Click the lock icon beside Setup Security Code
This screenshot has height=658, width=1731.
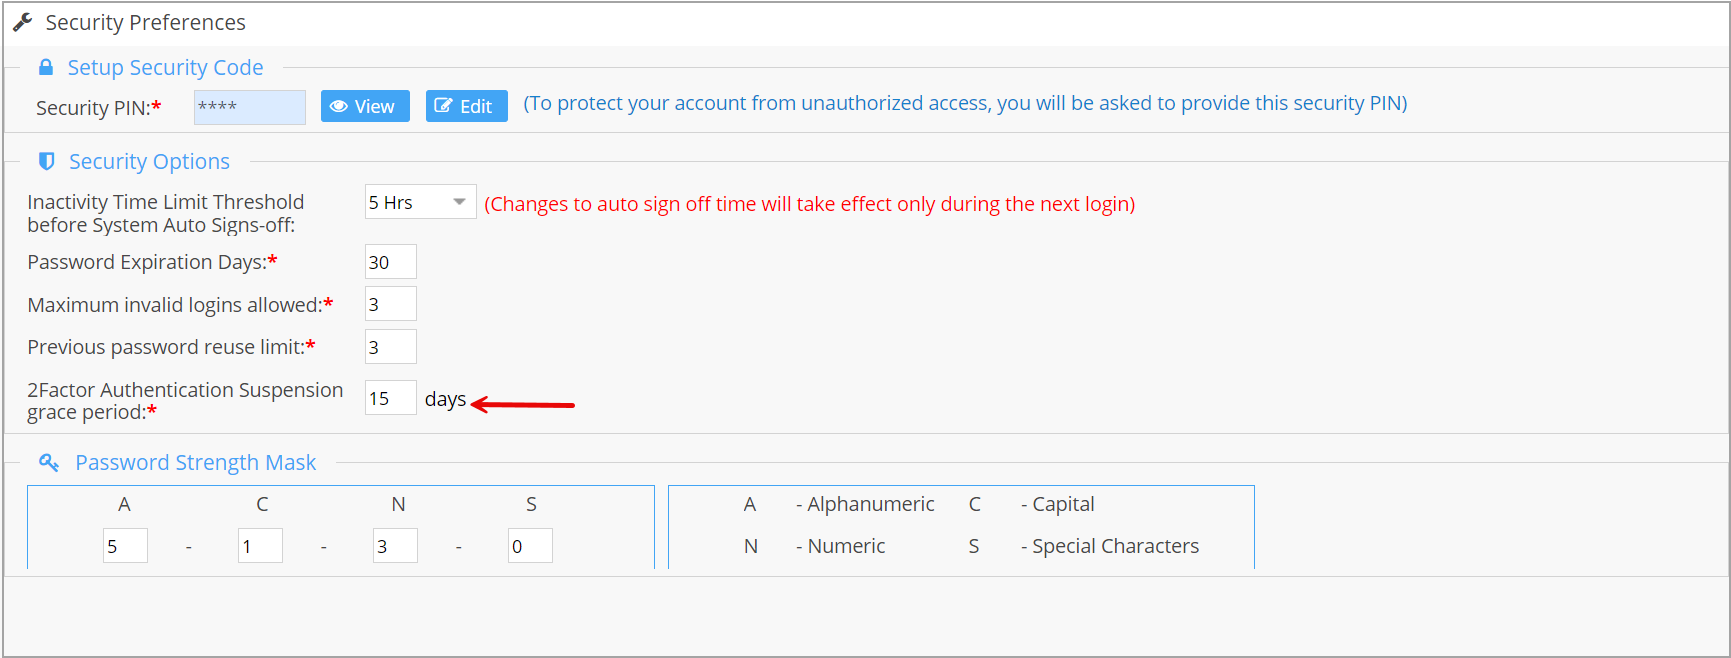pyautogui.click(x=46, y=67)
